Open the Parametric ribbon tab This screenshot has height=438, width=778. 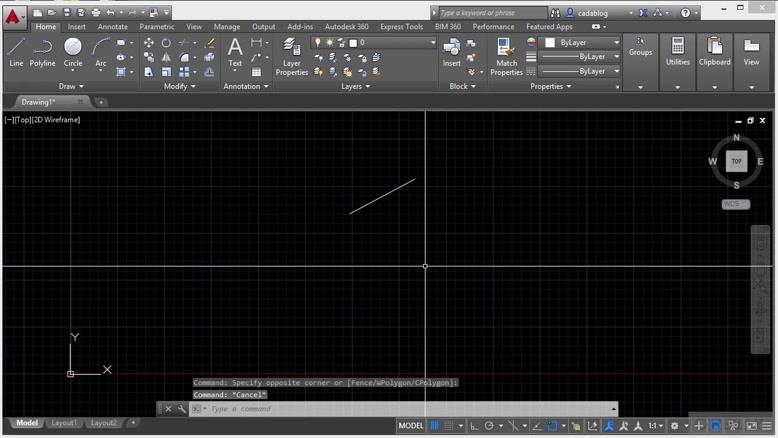(157, 27)
